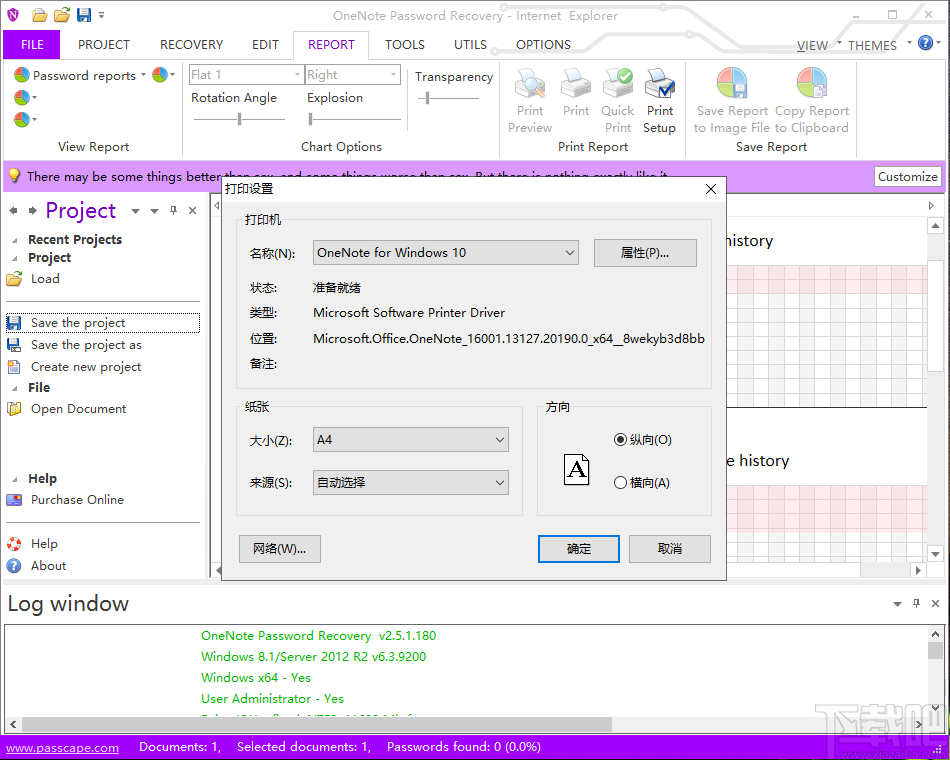Switch to the TOOLS ribbon tab
Image resolution: width=950 pixels, height=760 pixels.
click(404, 44)
